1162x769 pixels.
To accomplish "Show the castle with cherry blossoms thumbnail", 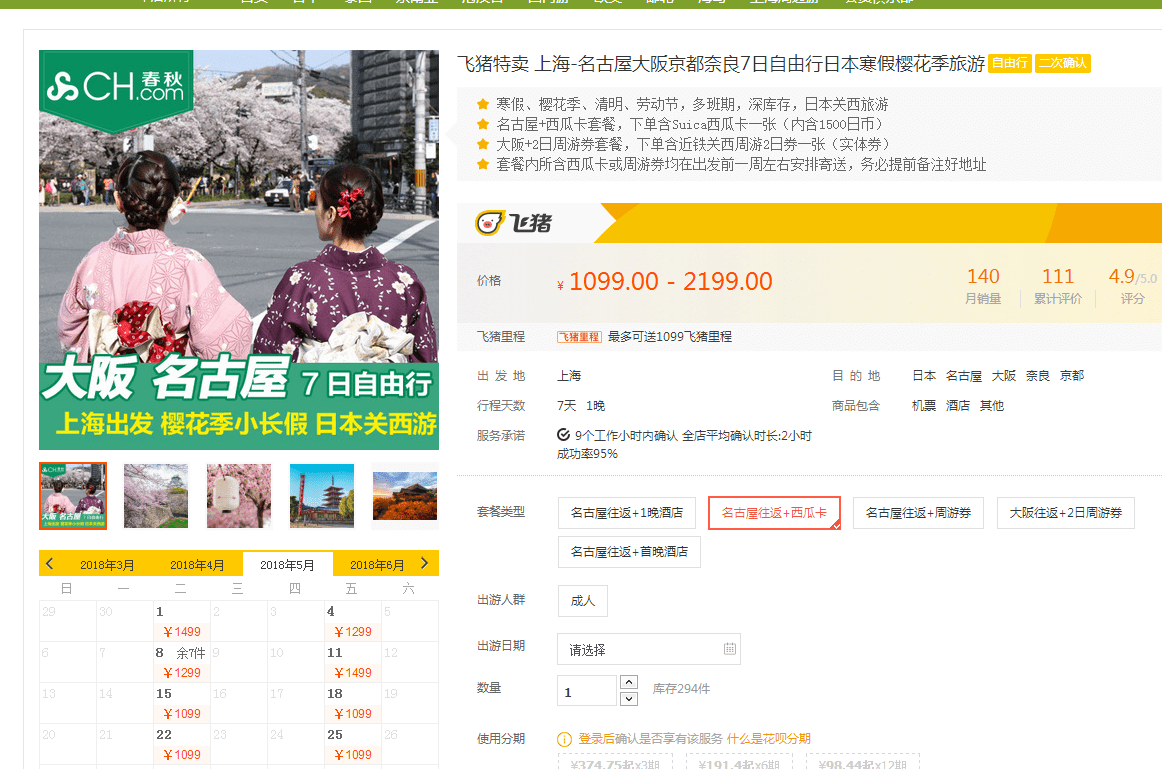I will point(156,496).
